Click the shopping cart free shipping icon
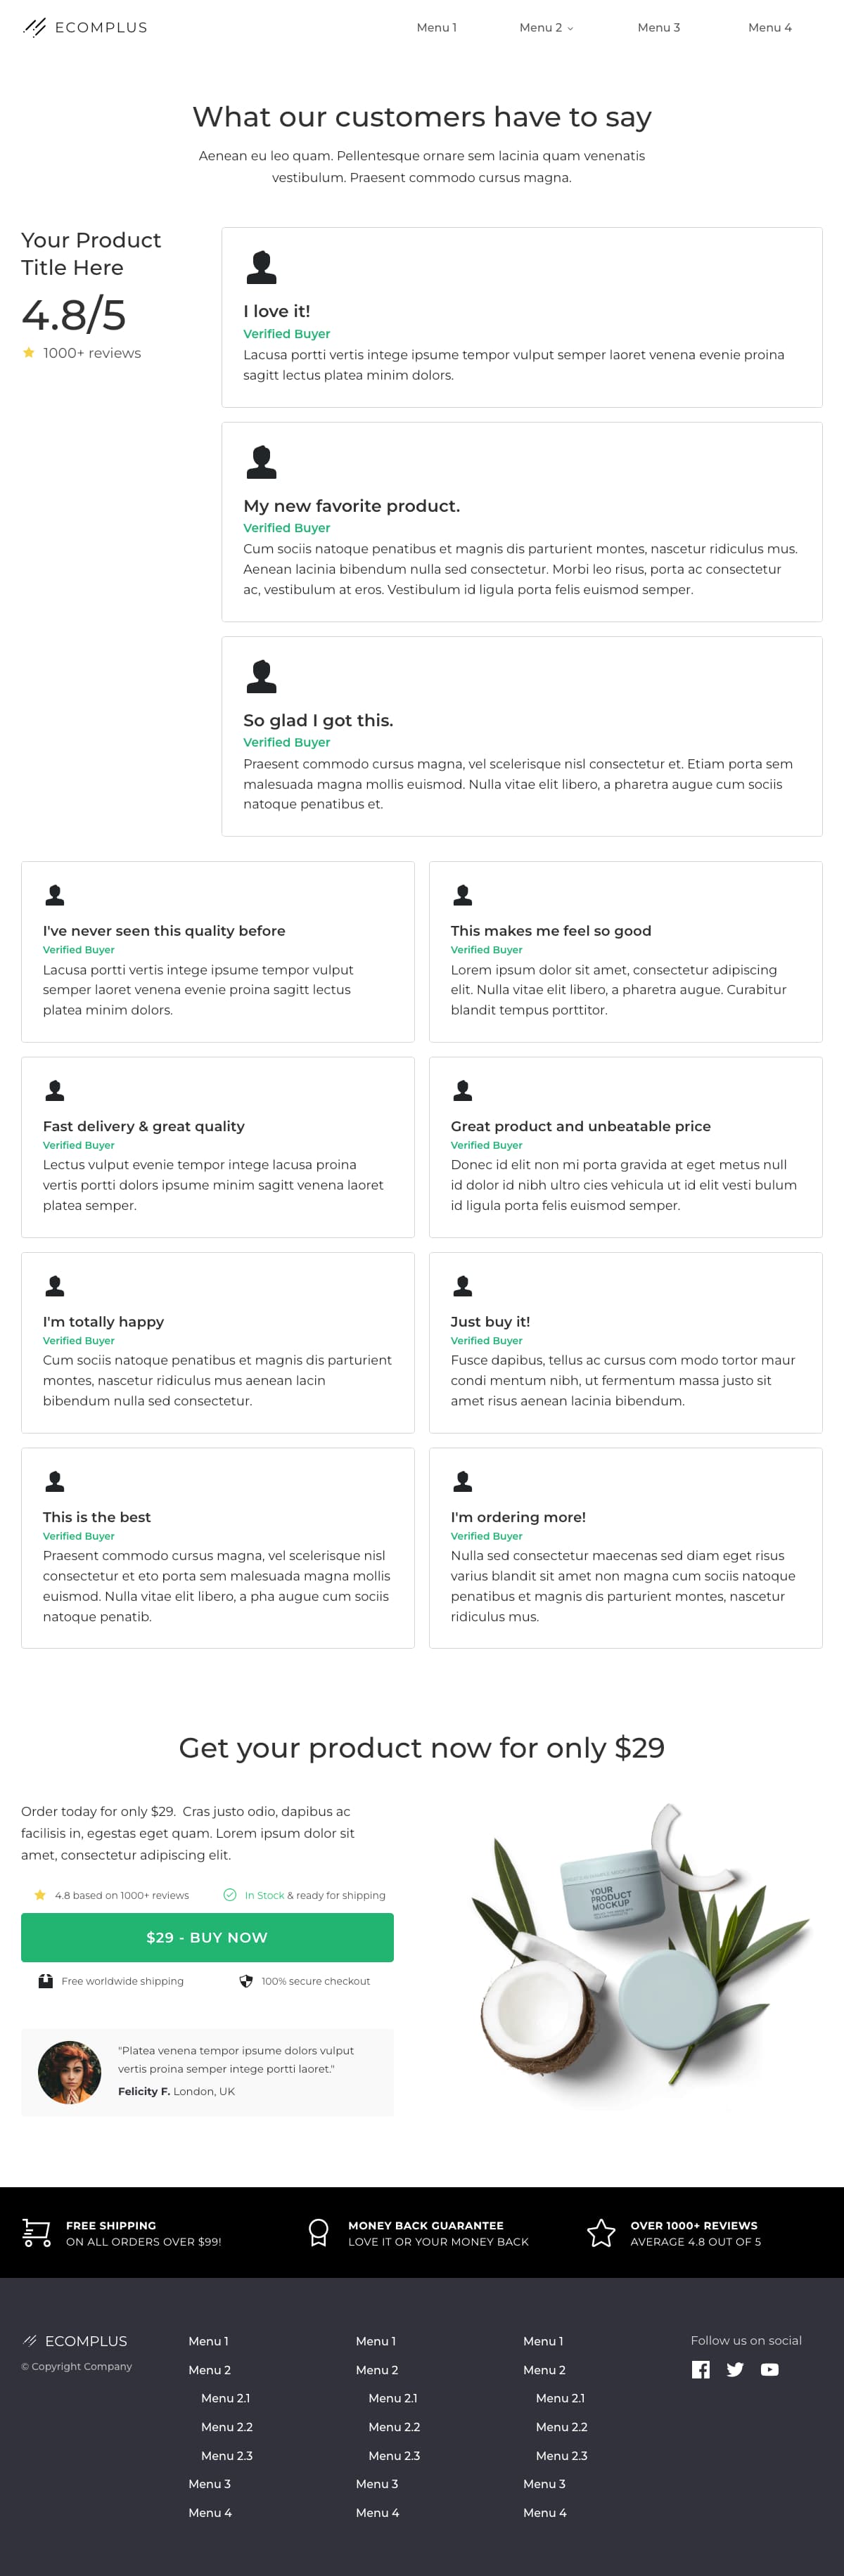 point(37,2233)
